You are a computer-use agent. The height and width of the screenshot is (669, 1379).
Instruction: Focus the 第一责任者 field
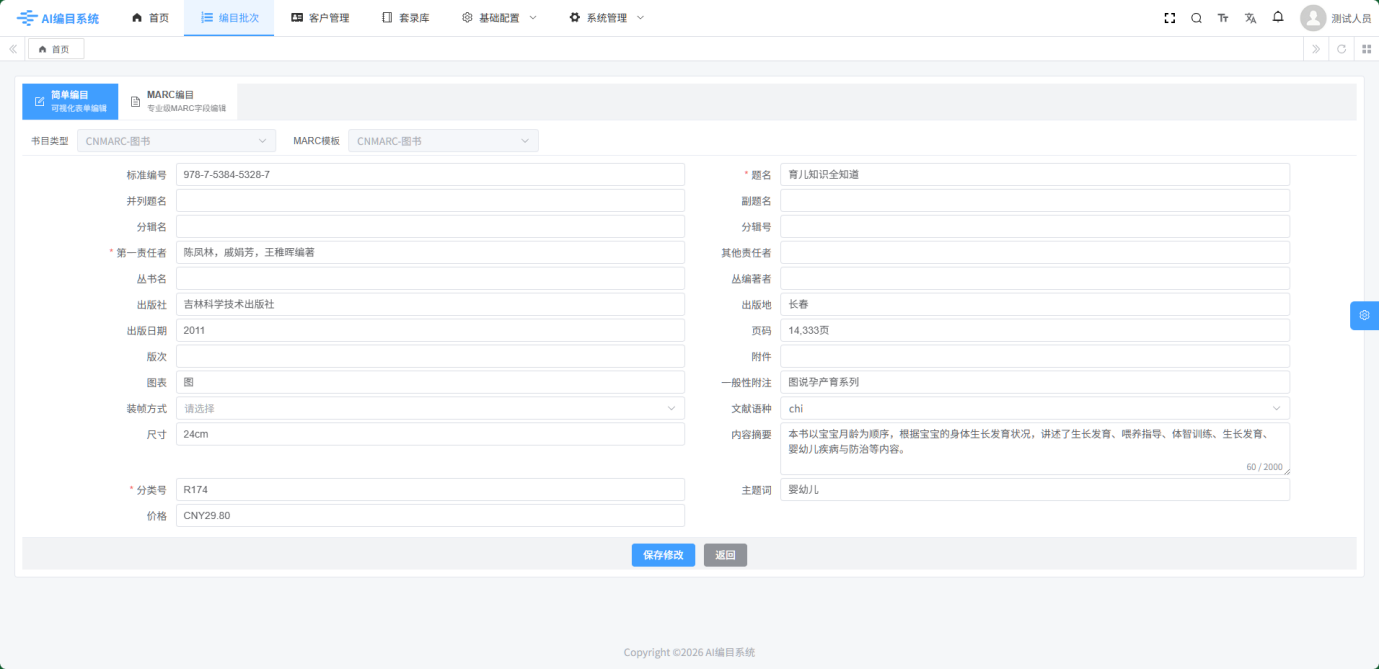430,252
